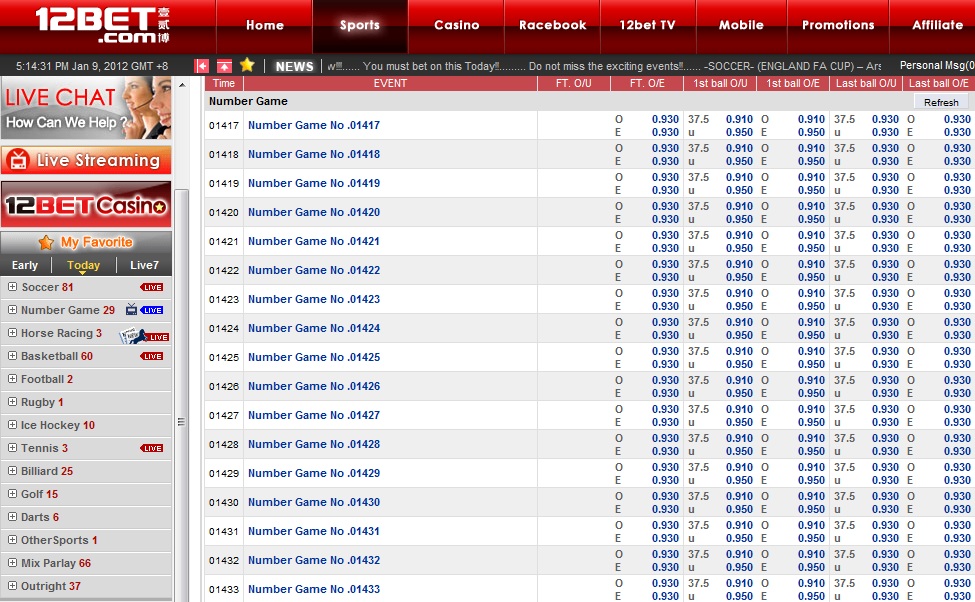
Task: Expand the Rugby category
Action: point(12,402)
